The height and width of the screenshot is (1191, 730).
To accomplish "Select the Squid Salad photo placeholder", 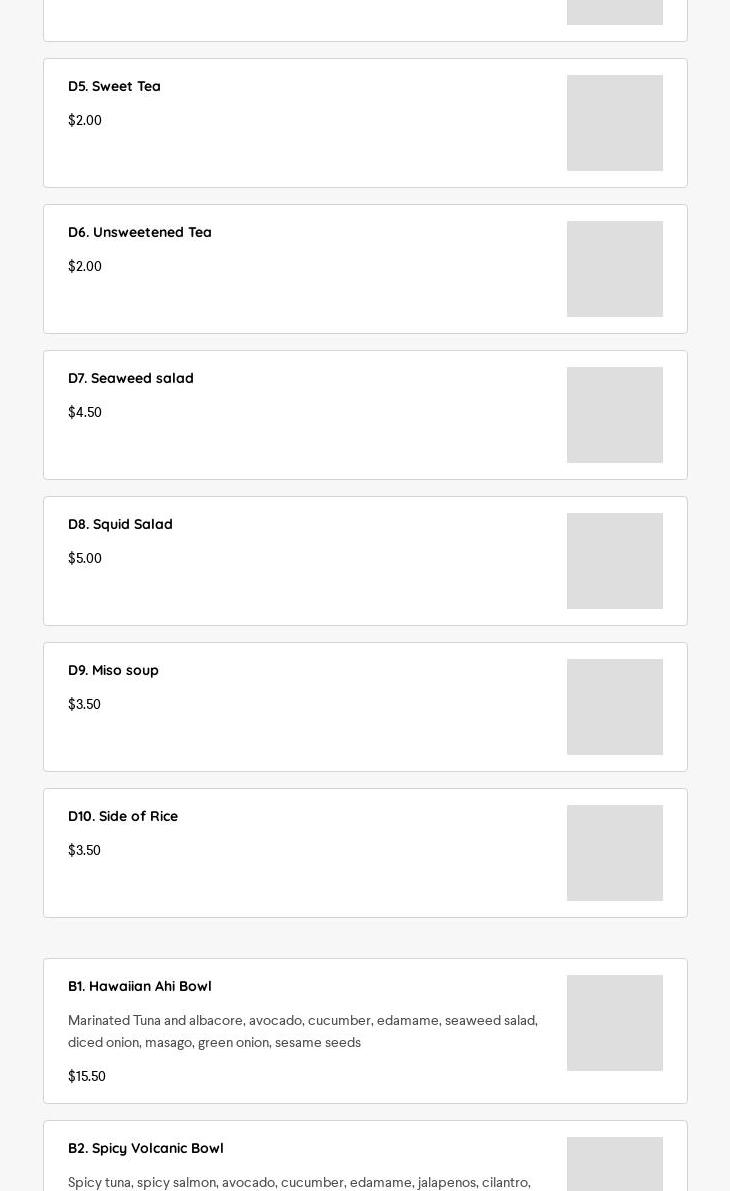I will point(614,561).
